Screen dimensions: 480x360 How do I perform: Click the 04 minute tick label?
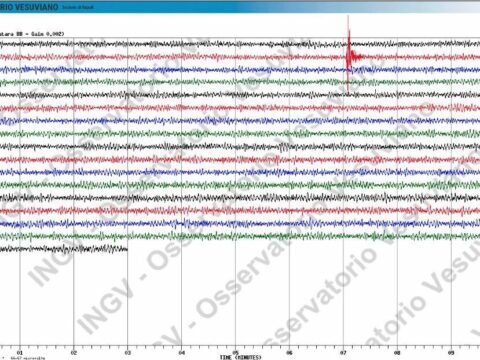182,352
